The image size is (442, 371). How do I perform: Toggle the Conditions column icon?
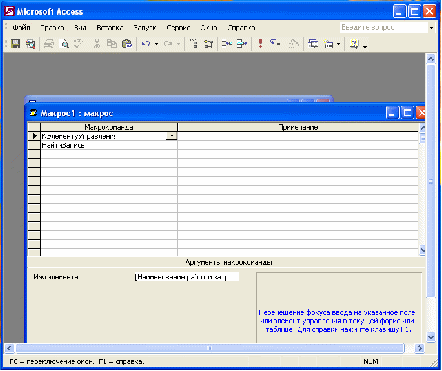coord(209,44)
